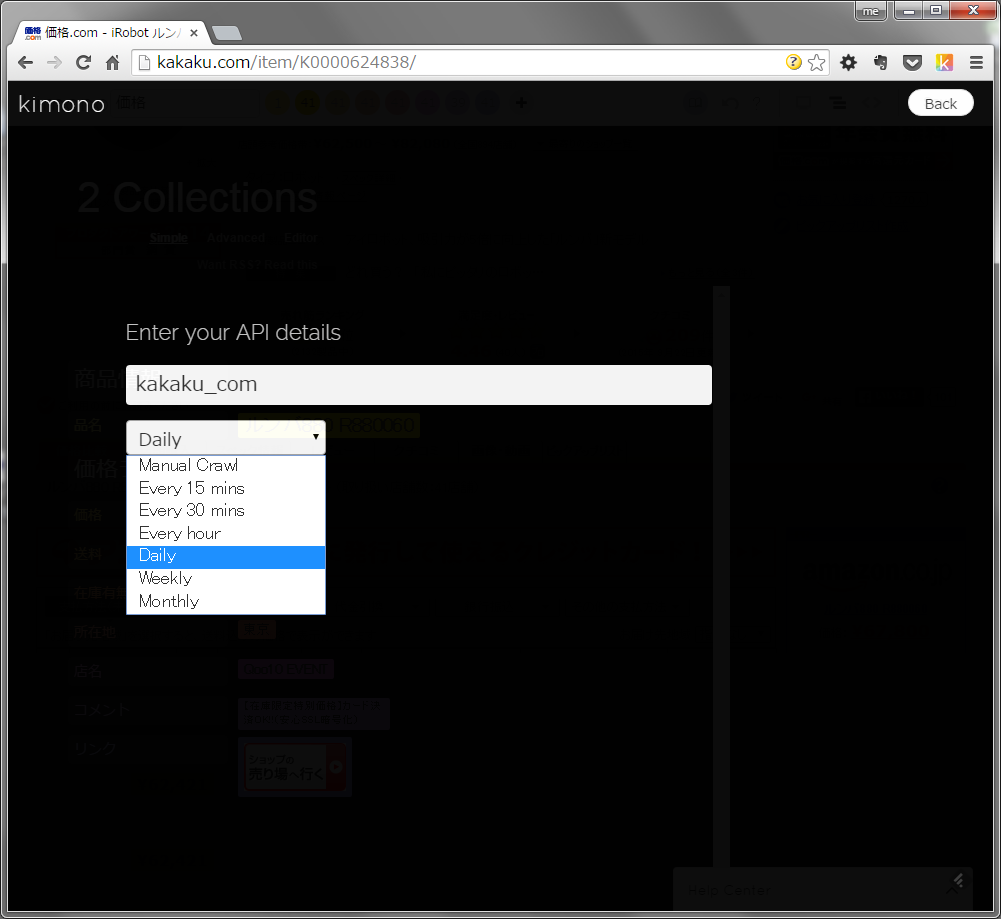Click the kimono K extension icon

coord(944,63)
